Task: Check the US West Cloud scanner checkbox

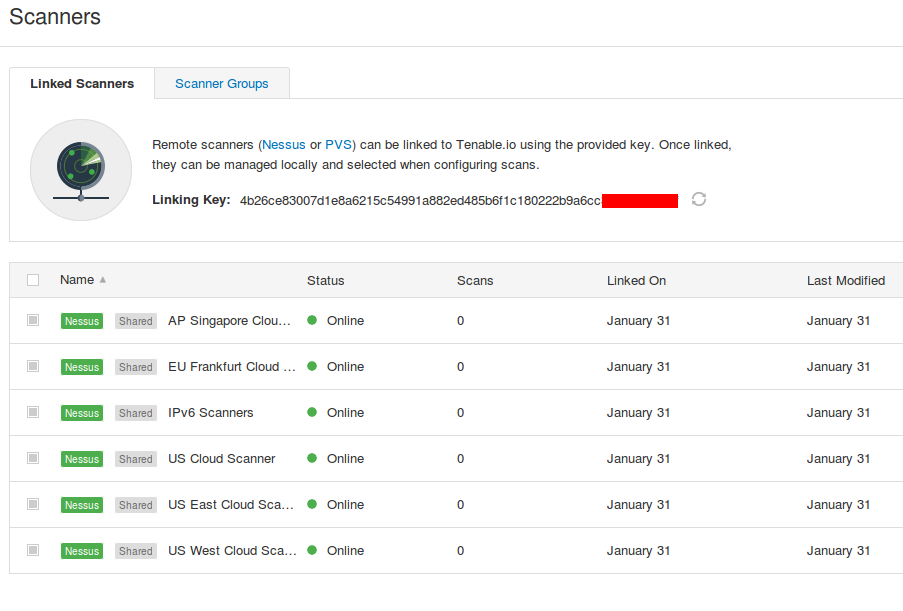Action: pyautogui.click(x=33, y=551)
